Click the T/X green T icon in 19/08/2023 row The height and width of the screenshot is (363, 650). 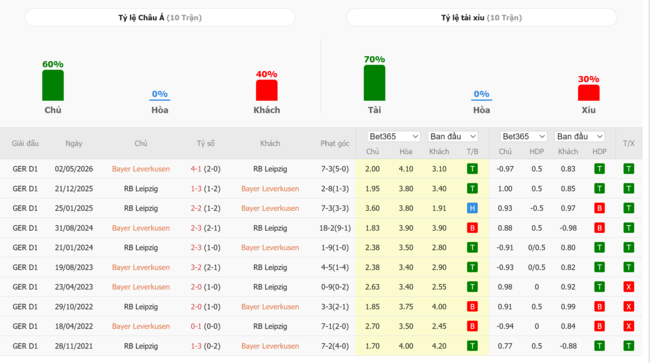(x=629, y=267)
